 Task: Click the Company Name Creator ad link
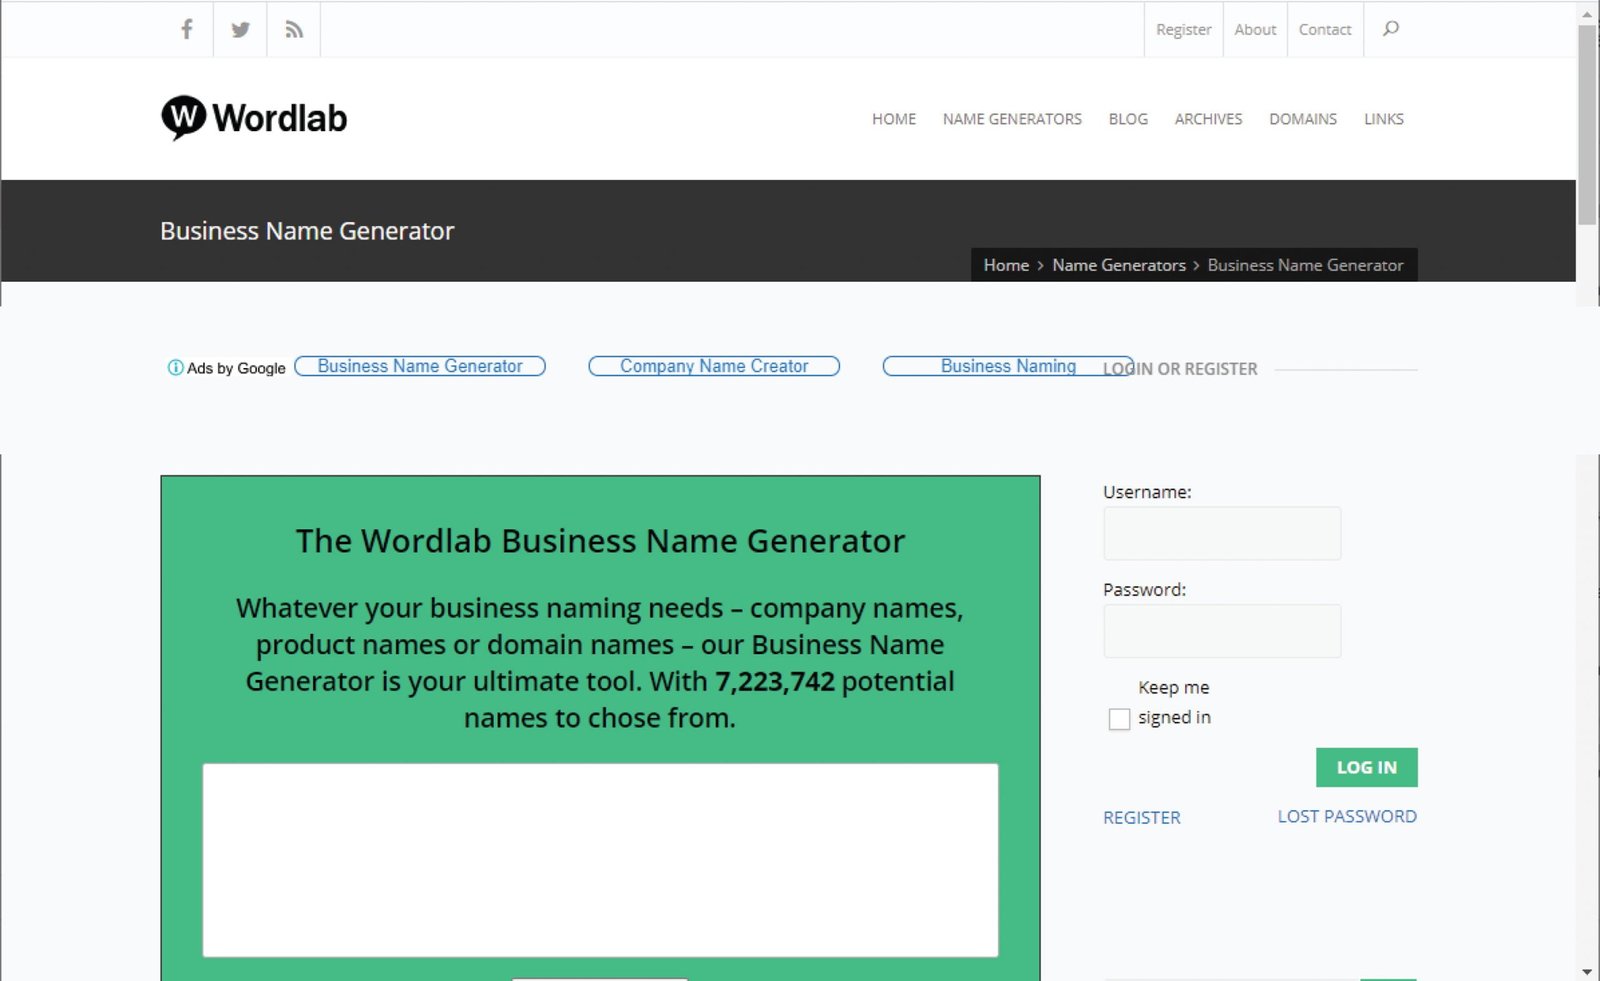[x=714, y=366]
